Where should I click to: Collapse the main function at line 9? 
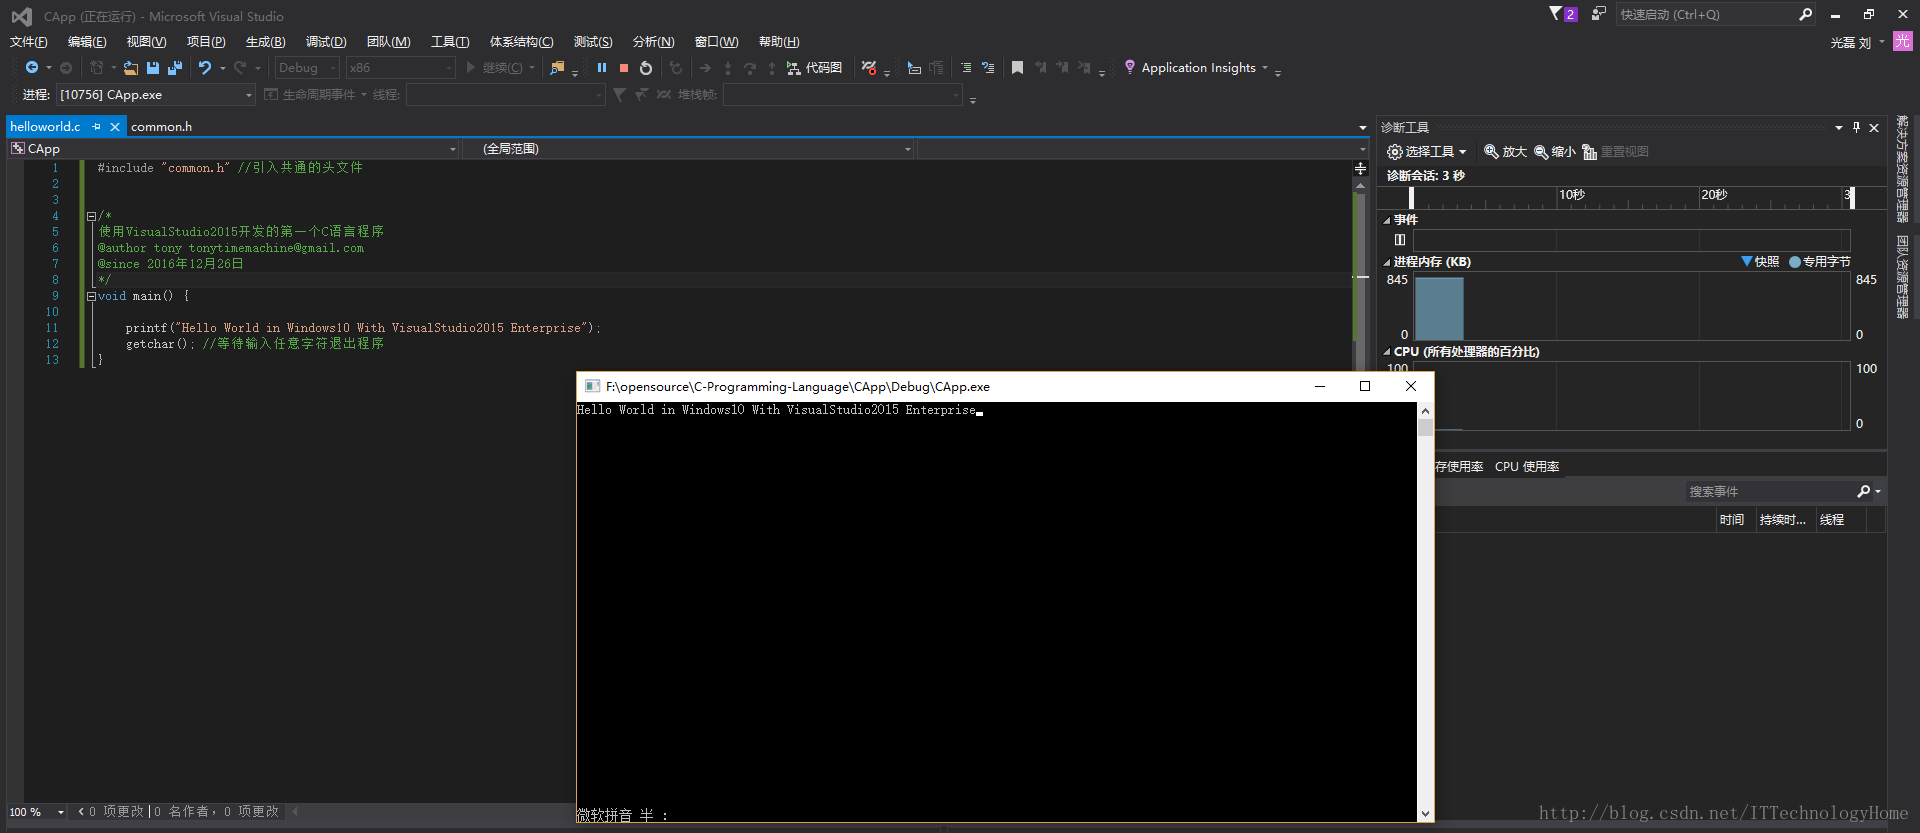tap(91, 296)
